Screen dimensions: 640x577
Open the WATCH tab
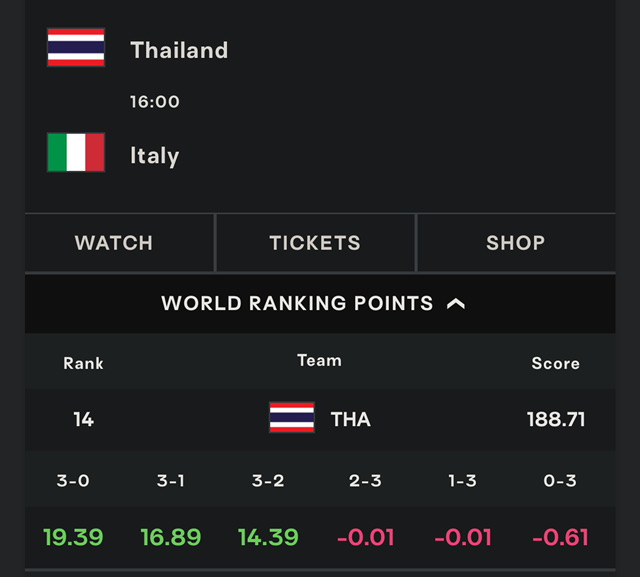[114, 243]
